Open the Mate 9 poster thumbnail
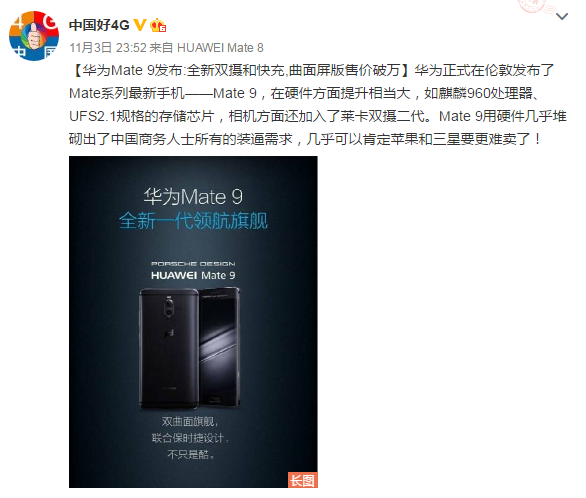 [193, 322]
